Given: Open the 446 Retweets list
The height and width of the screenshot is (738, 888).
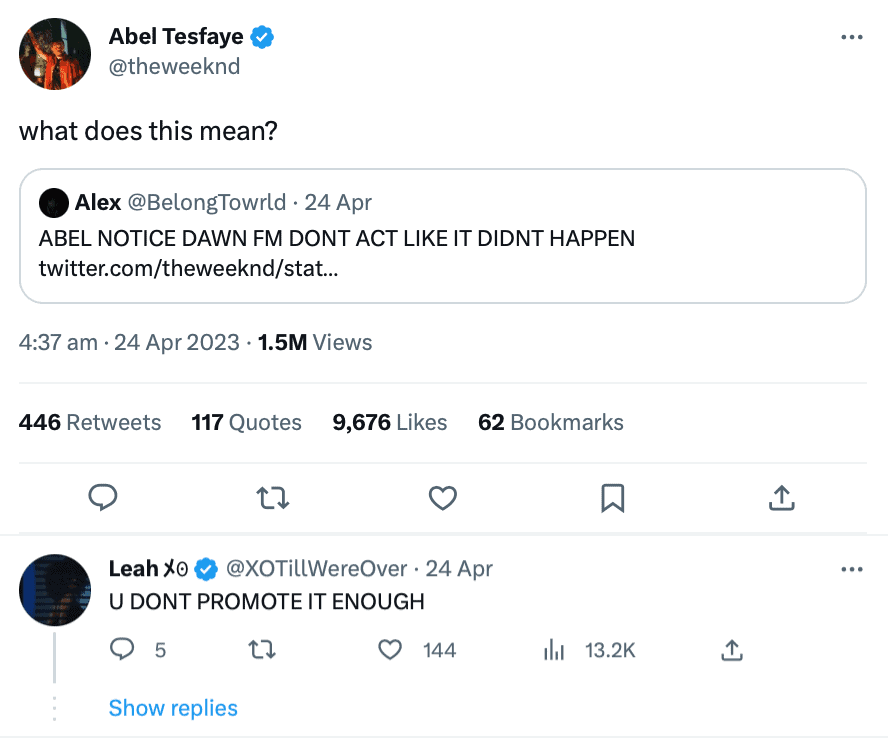Looking at the screenshot, I should [90, 423].
